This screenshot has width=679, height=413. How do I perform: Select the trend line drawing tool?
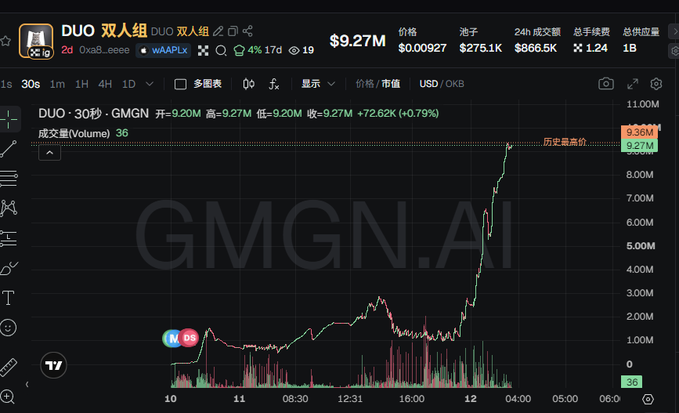(9, 148)
